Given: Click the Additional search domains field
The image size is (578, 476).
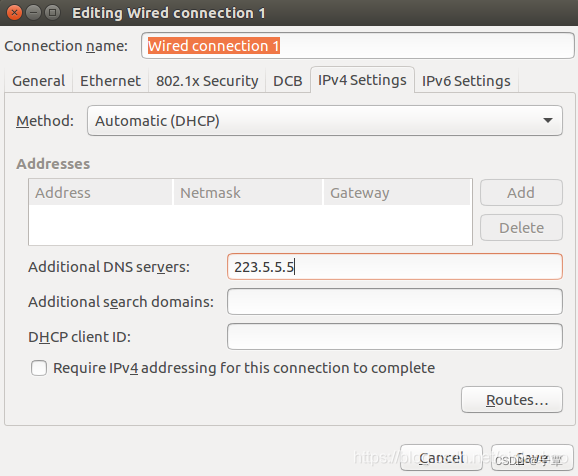Looking at the screenshot, I should pos(395,302).
